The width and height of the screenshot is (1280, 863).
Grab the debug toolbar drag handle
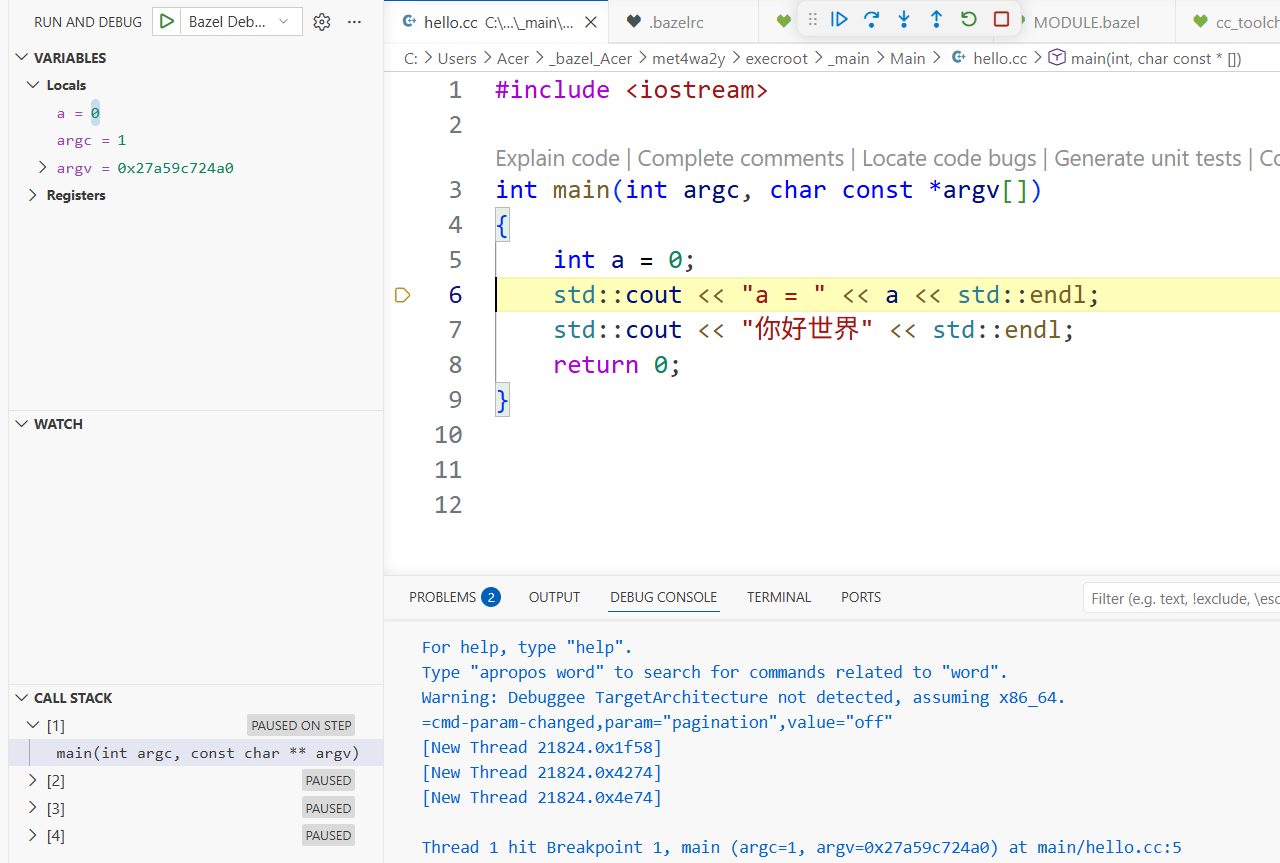(812, 19)
